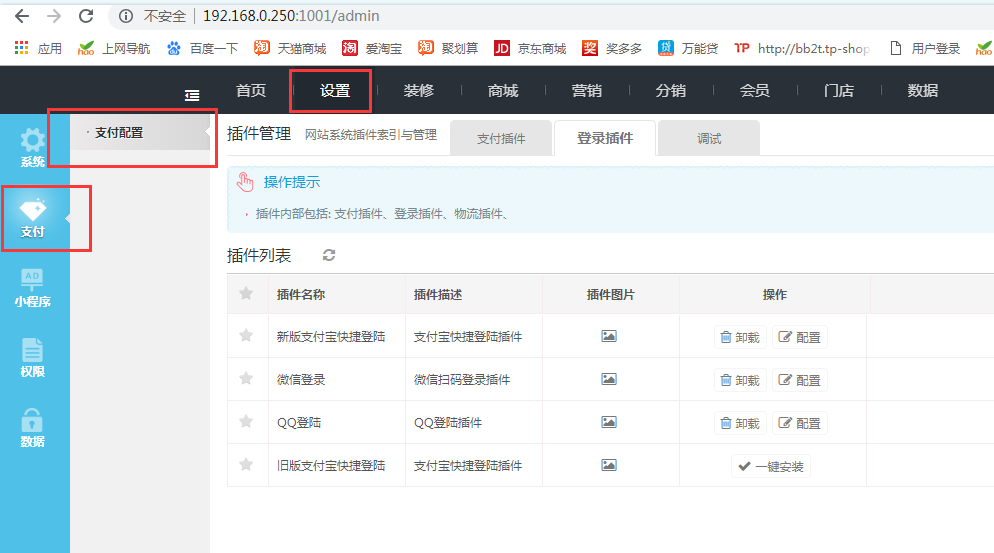994x553 pixels.
Task: Click 一键安装 for 旧版支付宝快捷登陆
Action: [770, 466]
